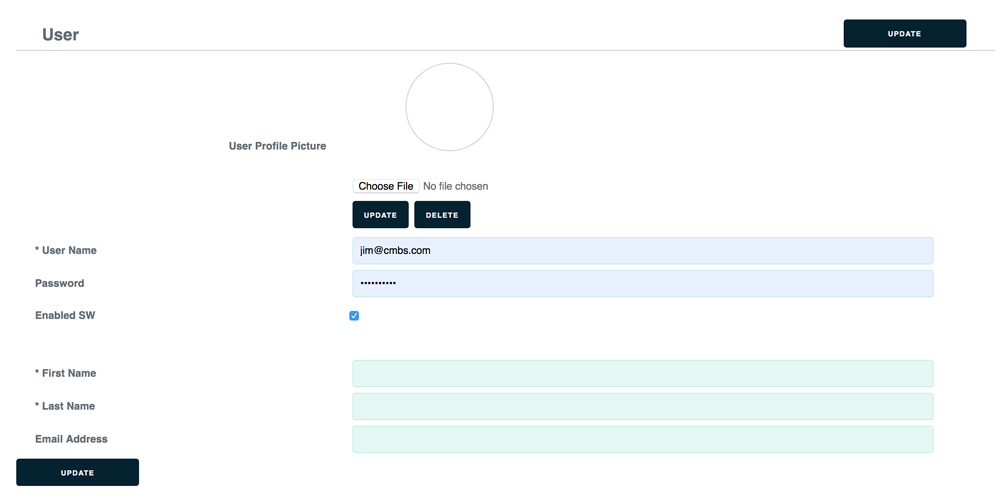This screenshot has height=501, width=1000.
Task: Click into the Password input field
Action: click(x=642, y=284)
